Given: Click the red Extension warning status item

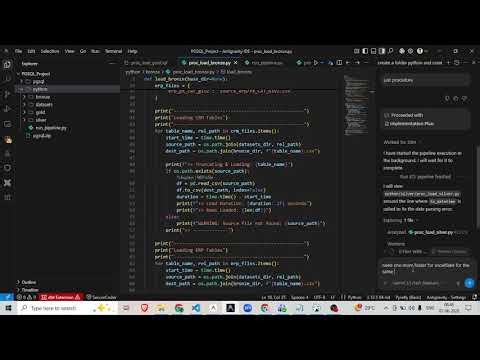Looking at the screenshot, I should click(60, 297).
